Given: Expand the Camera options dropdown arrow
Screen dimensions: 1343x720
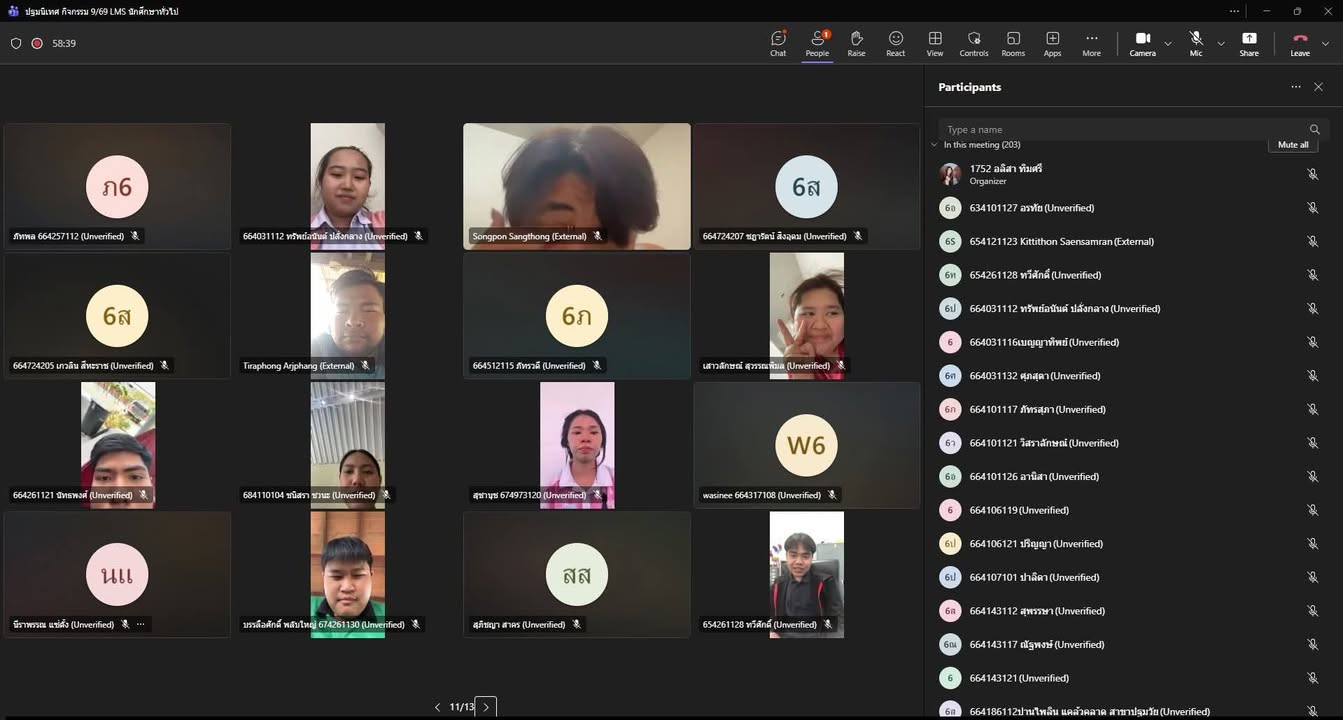Looking at the screenshot, I should [x=1168, y=44].
